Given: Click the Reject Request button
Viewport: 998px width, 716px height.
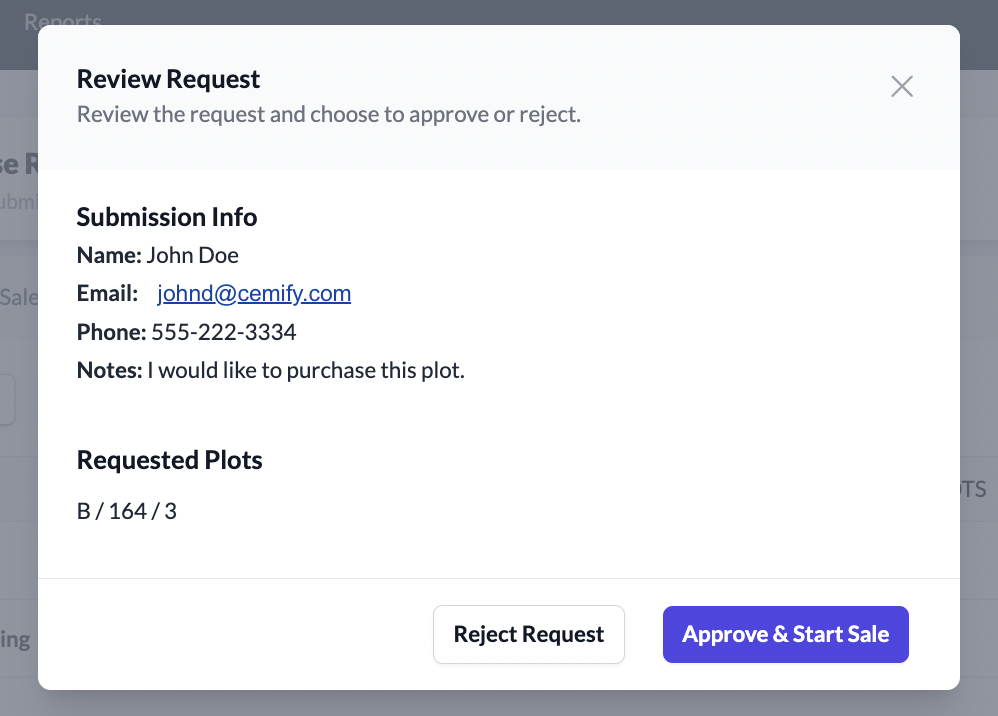Looking at the screenshot, I should pyautogui.click(x=528, y=634).
